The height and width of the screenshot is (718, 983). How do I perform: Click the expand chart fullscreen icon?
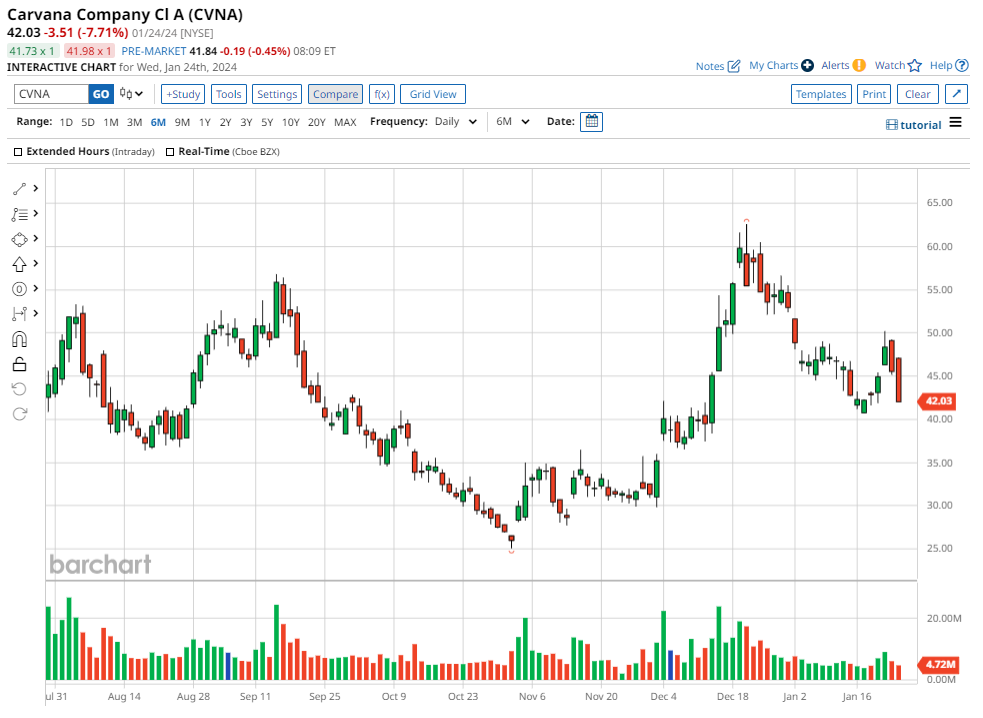tap(956, 94)
